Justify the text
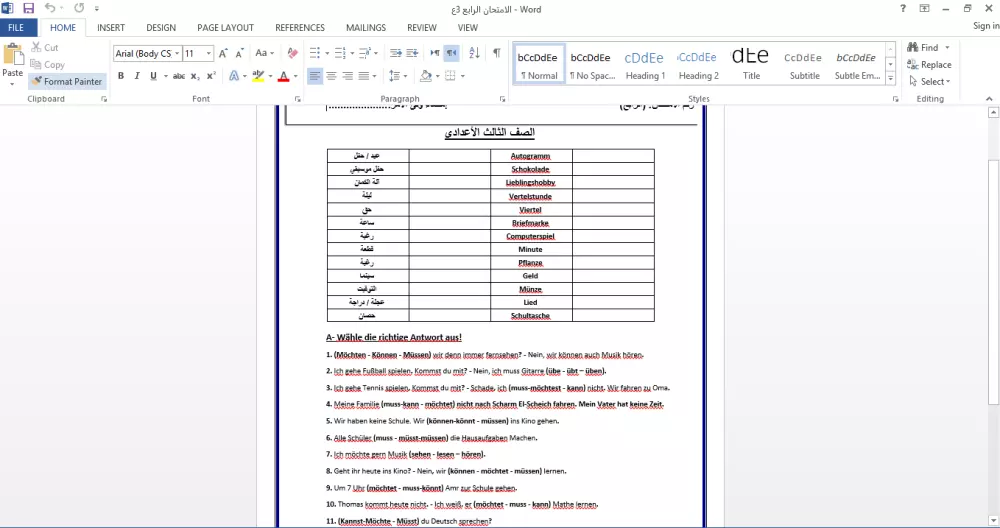This screenshot has height=528, width=1000. tap(364, 76)
